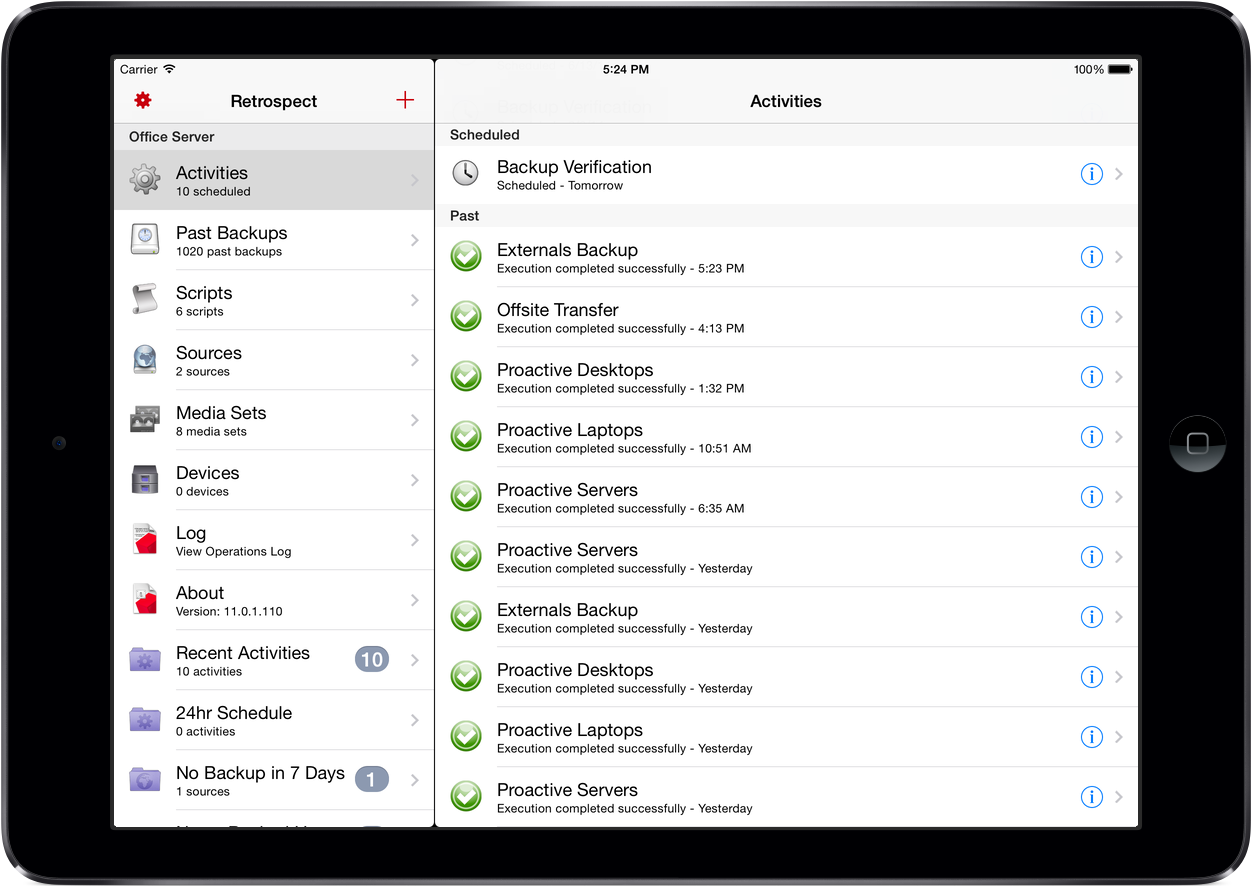Image resolution: width=1252 pixels, height=886 pixels.
Task: Expand Activities row chevron in sidebar
Action: click(415, 180)
